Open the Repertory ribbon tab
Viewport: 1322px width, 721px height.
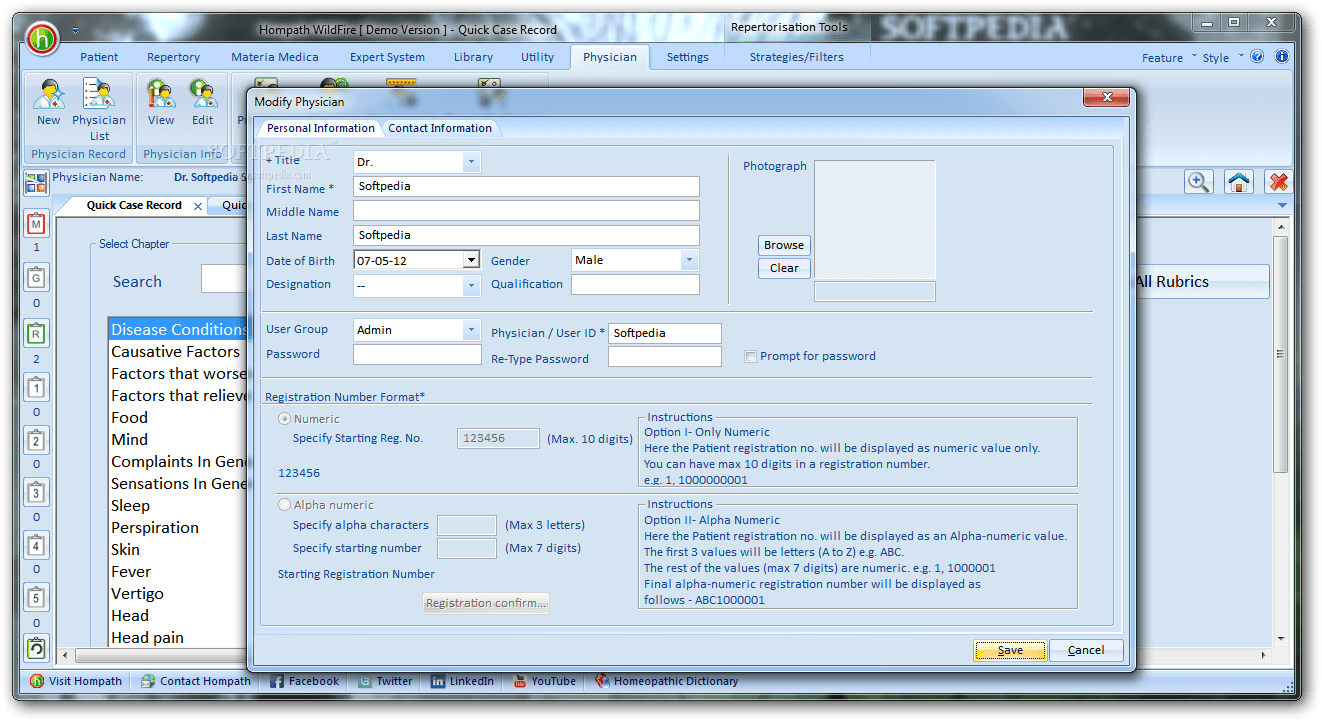(x=172, y=57)
